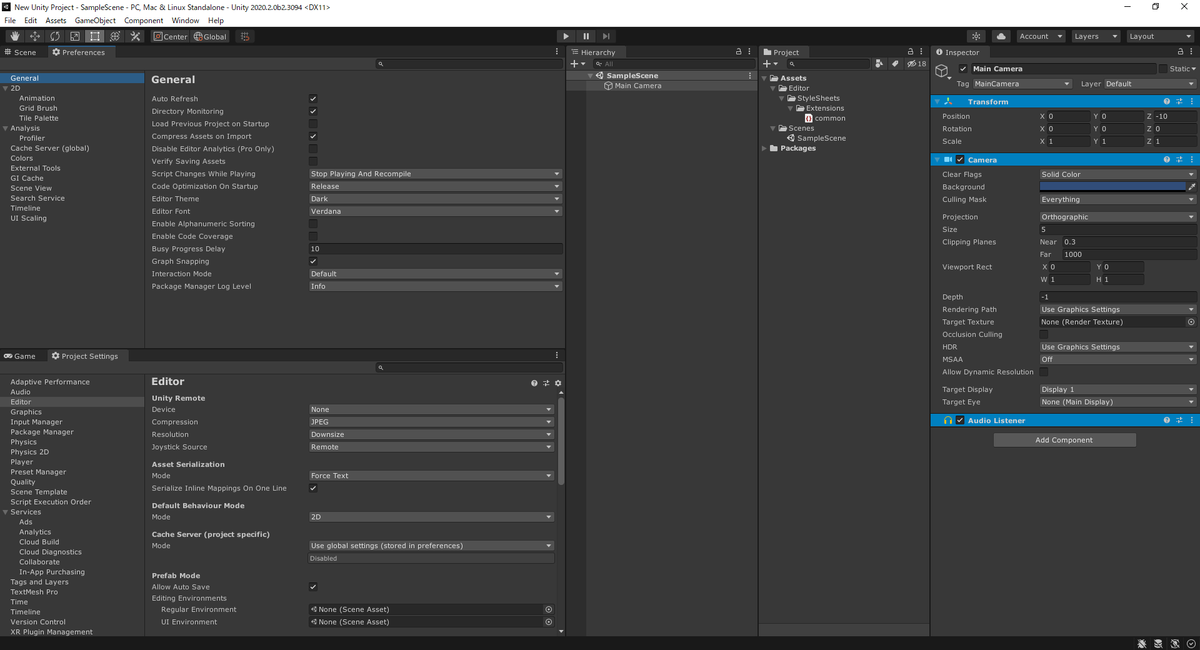Start Play mode

point(566,36)
